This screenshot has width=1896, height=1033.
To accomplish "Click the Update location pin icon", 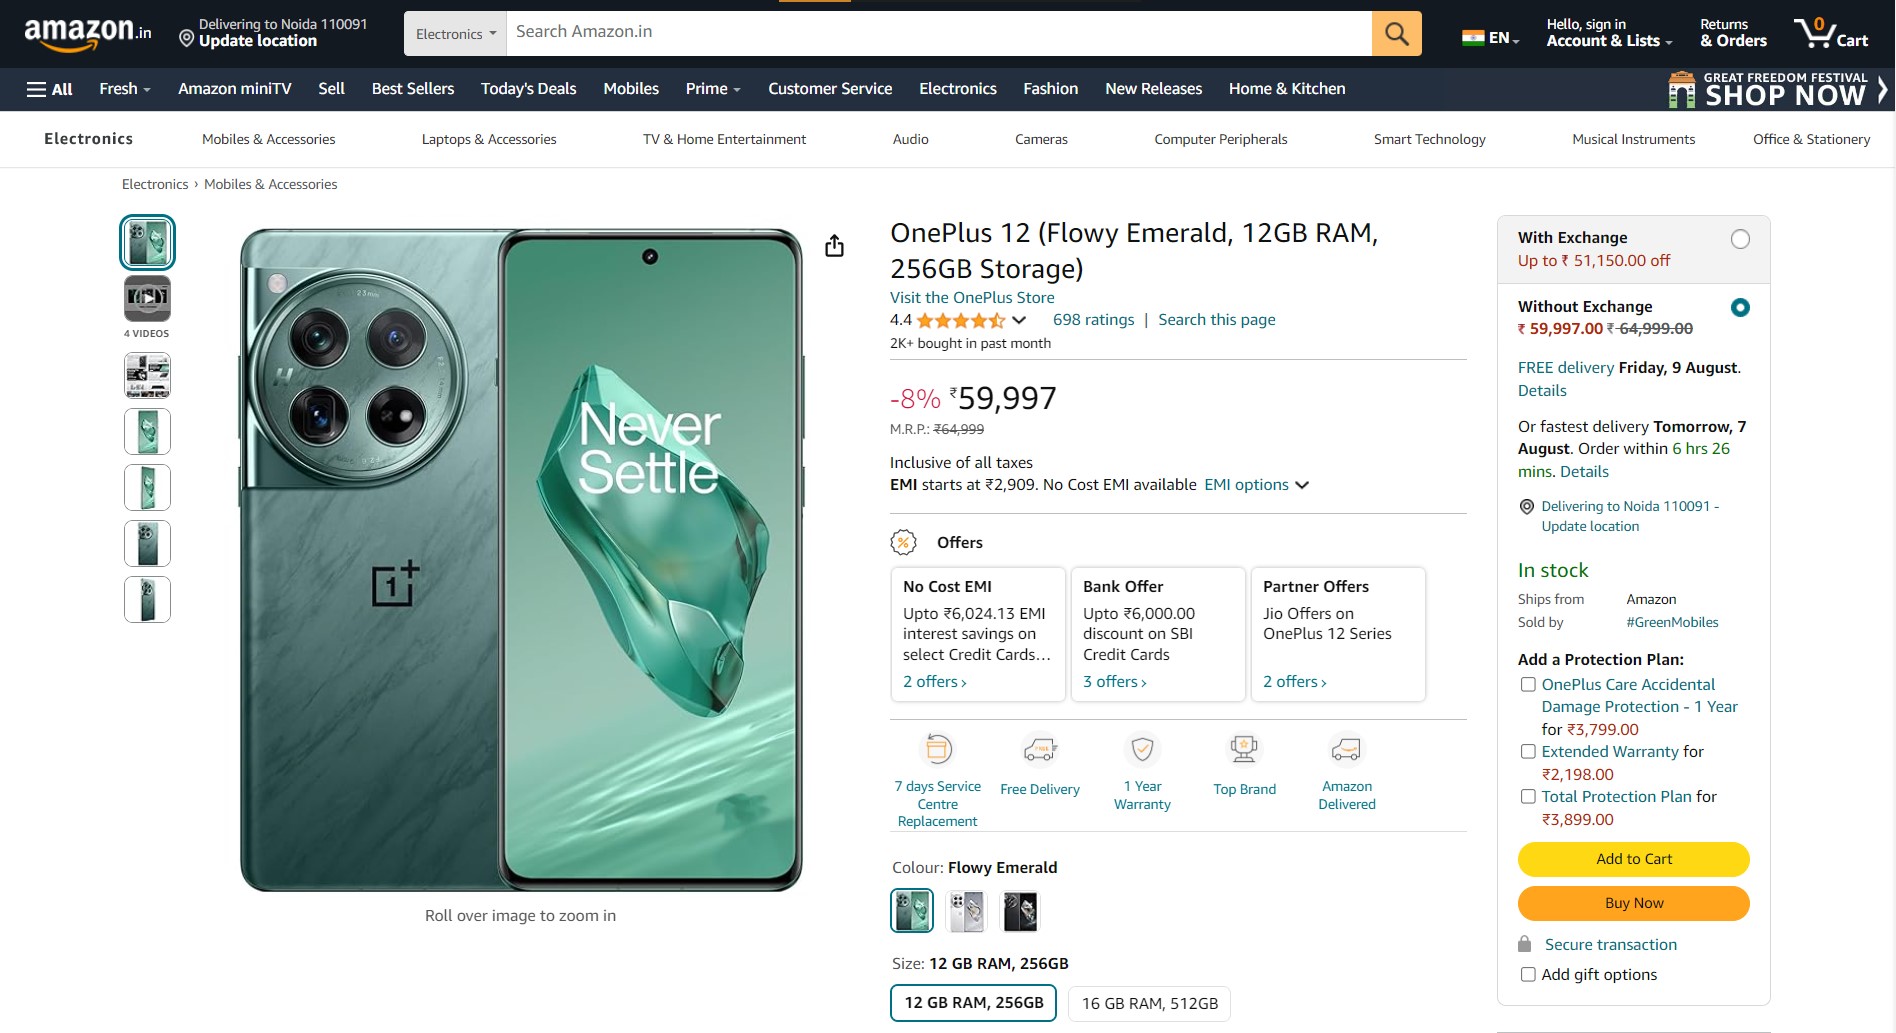I will [x=186, y=40].
